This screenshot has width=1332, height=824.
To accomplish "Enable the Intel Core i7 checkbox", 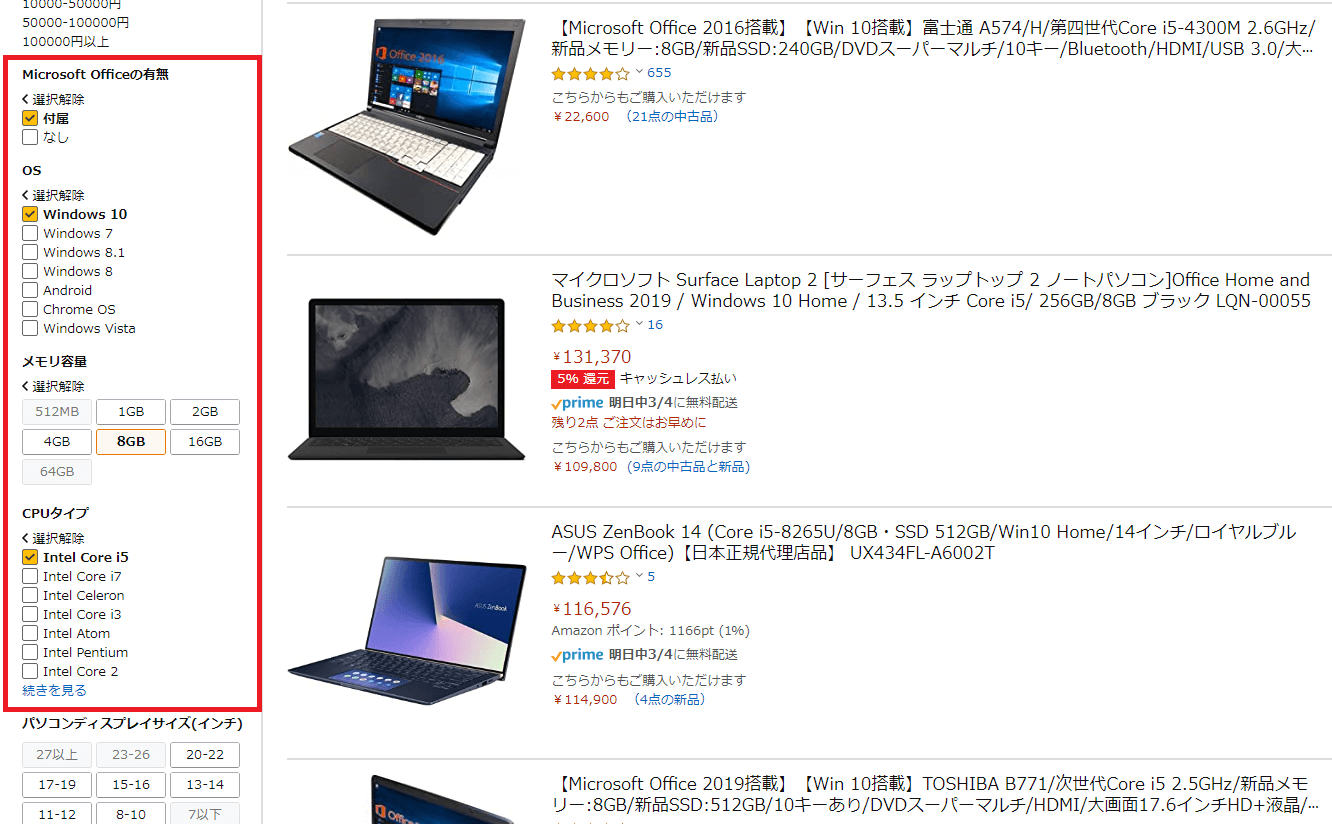I will [x=30, y=576].
